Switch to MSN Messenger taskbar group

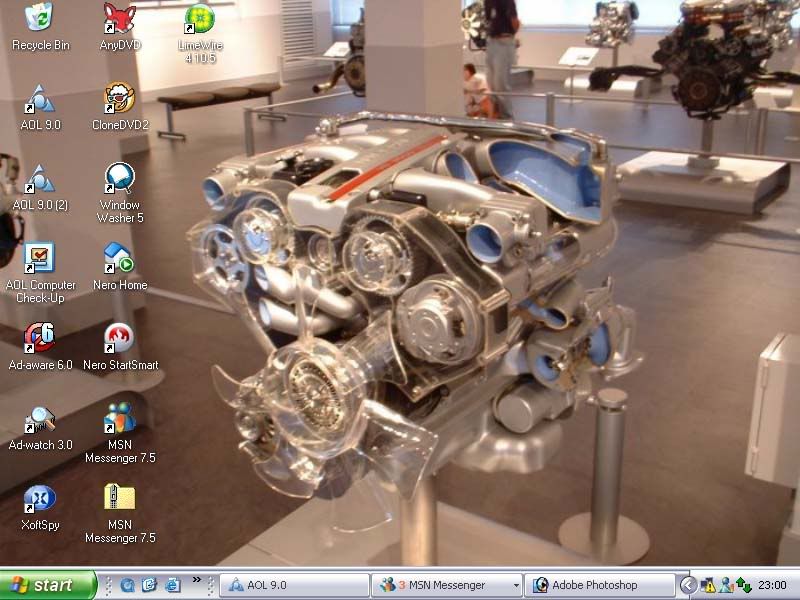pyautogui.click(x=446, y=585)
